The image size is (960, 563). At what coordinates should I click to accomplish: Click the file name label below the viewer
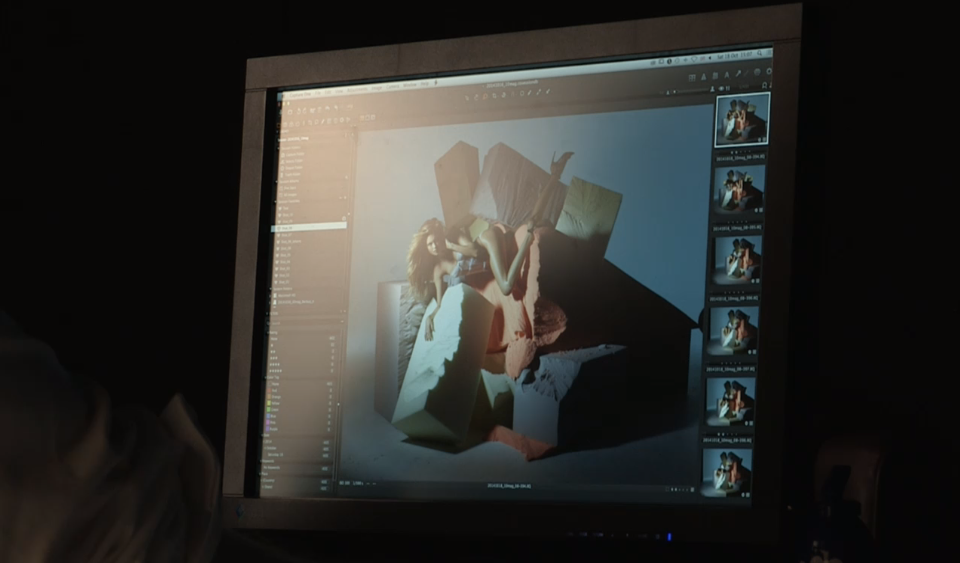coord(509,486)
